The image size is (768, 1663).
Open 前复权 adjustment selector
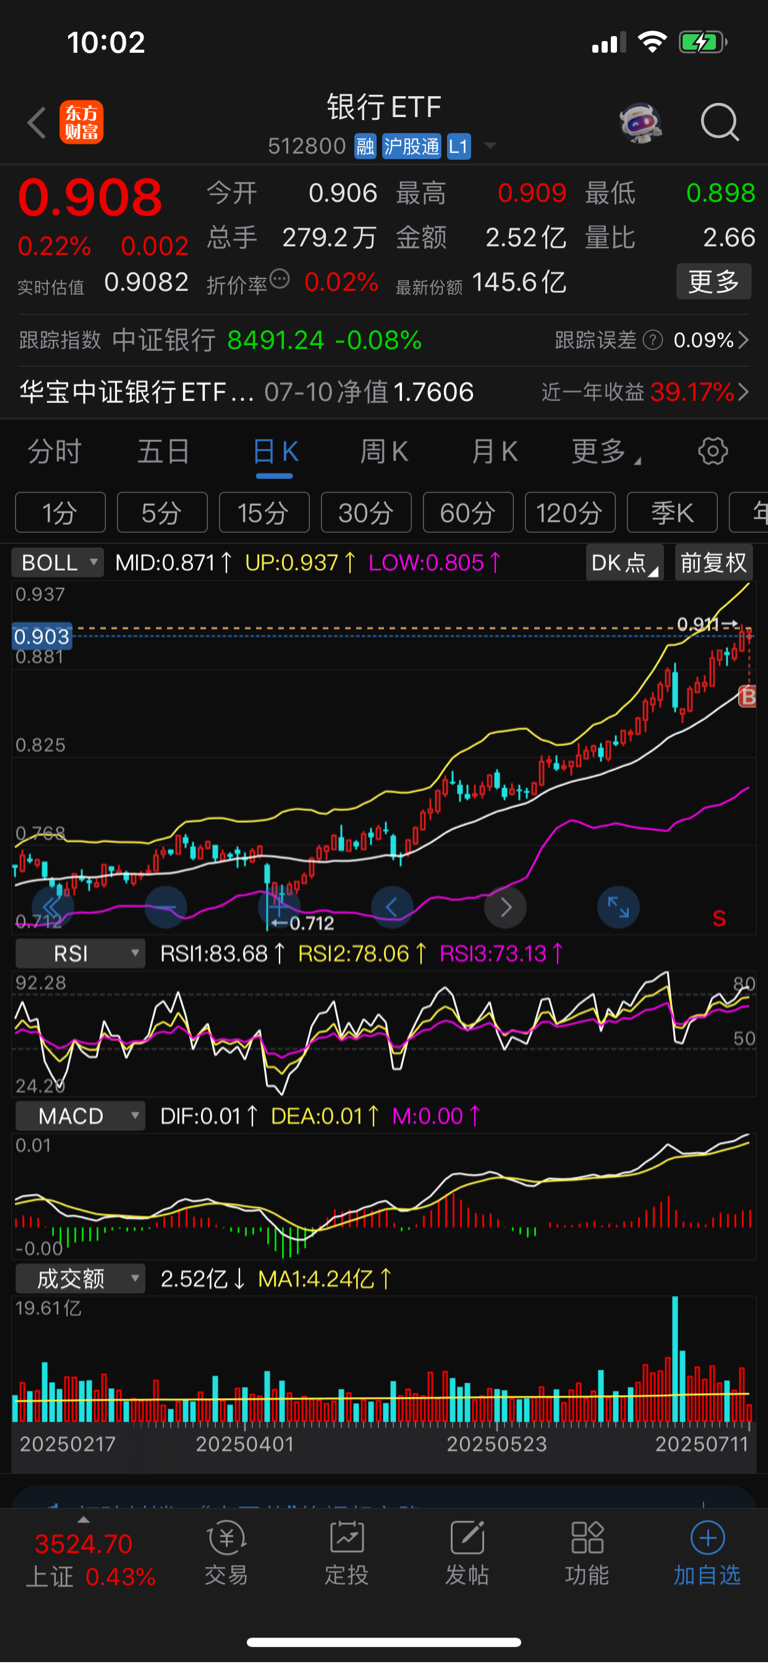tap(713, 562)
